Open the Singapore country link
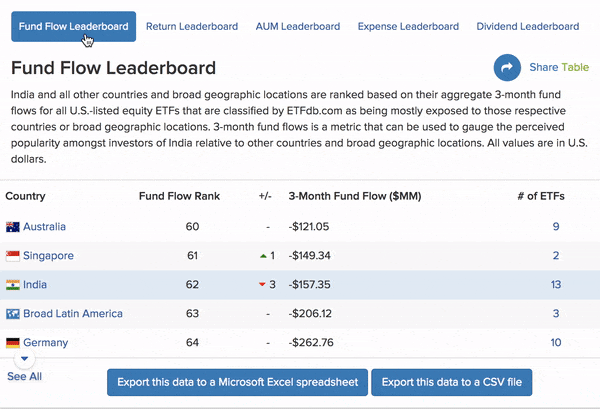This screenshot has width=600, height=409. tap(48, 256)
